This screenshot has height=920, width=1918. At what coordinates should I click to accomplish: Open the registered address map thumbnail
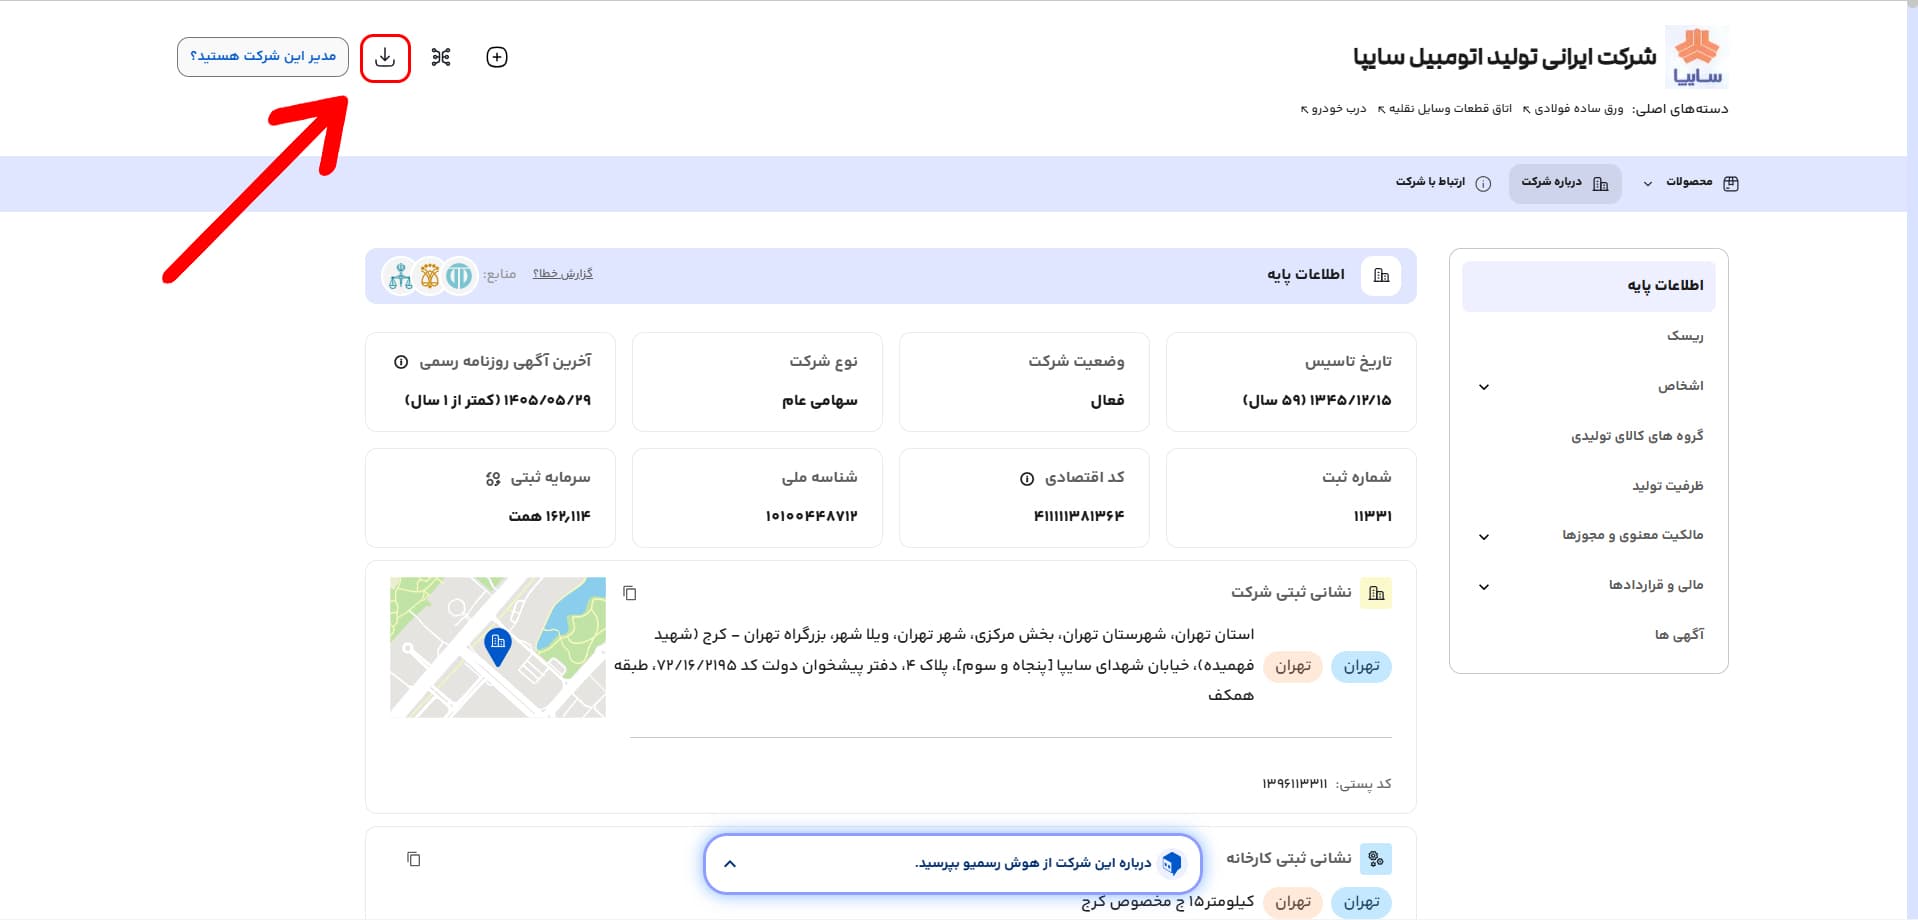tap(498, 647)
